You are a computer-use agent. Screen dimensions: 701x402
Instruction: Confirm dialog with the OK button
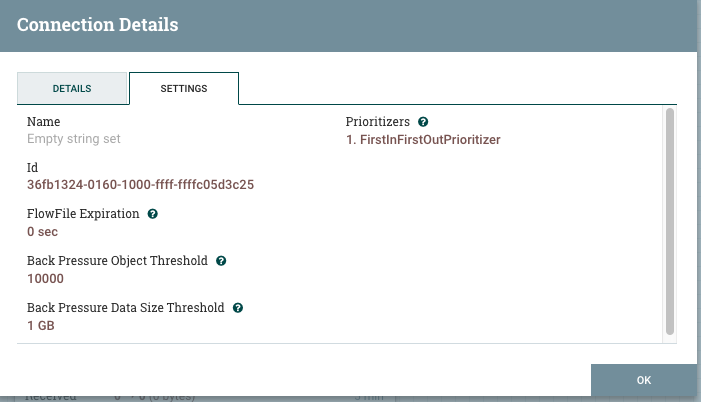[644, 380]
